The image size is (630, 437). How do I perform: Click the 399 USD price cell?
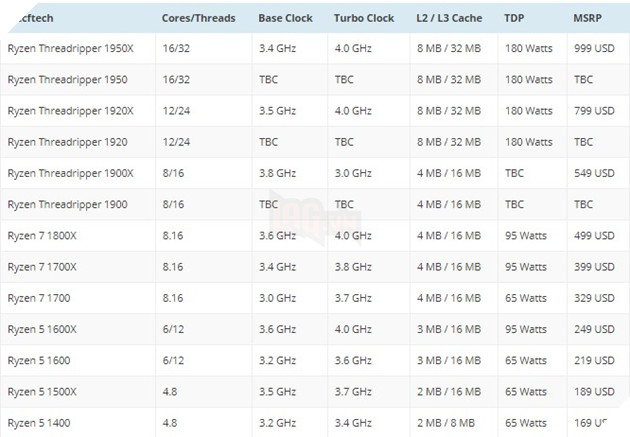[x=594, y=267]
